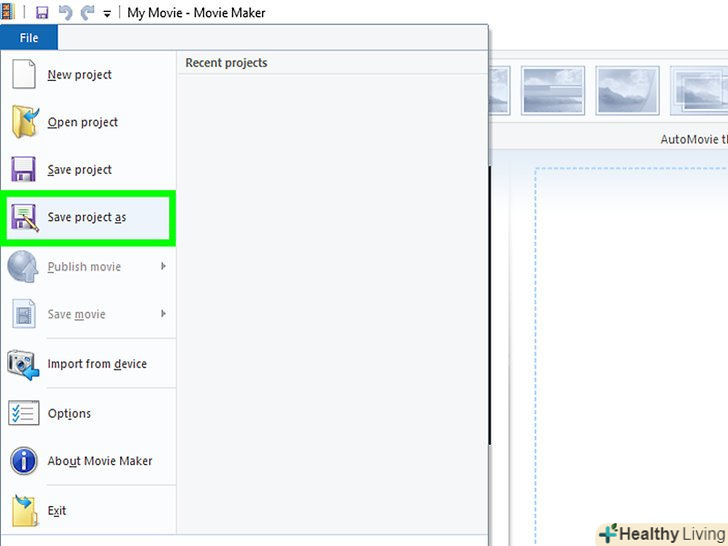Click the floppy disk Save project icon
This screenshot has height=546, width=728.
[23, 169]
